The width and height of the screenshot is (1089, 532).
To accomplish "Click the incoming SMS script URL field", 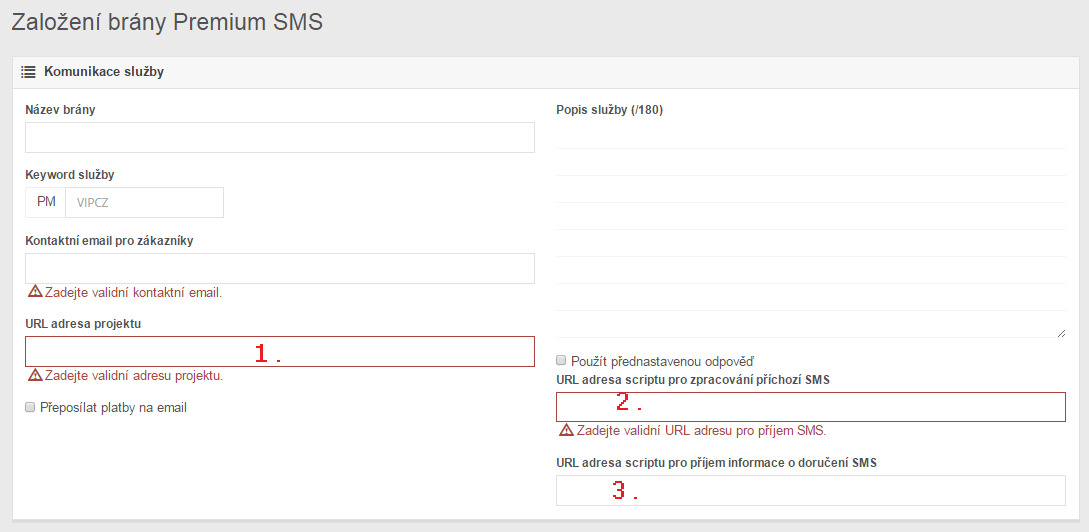I will 810,407.
